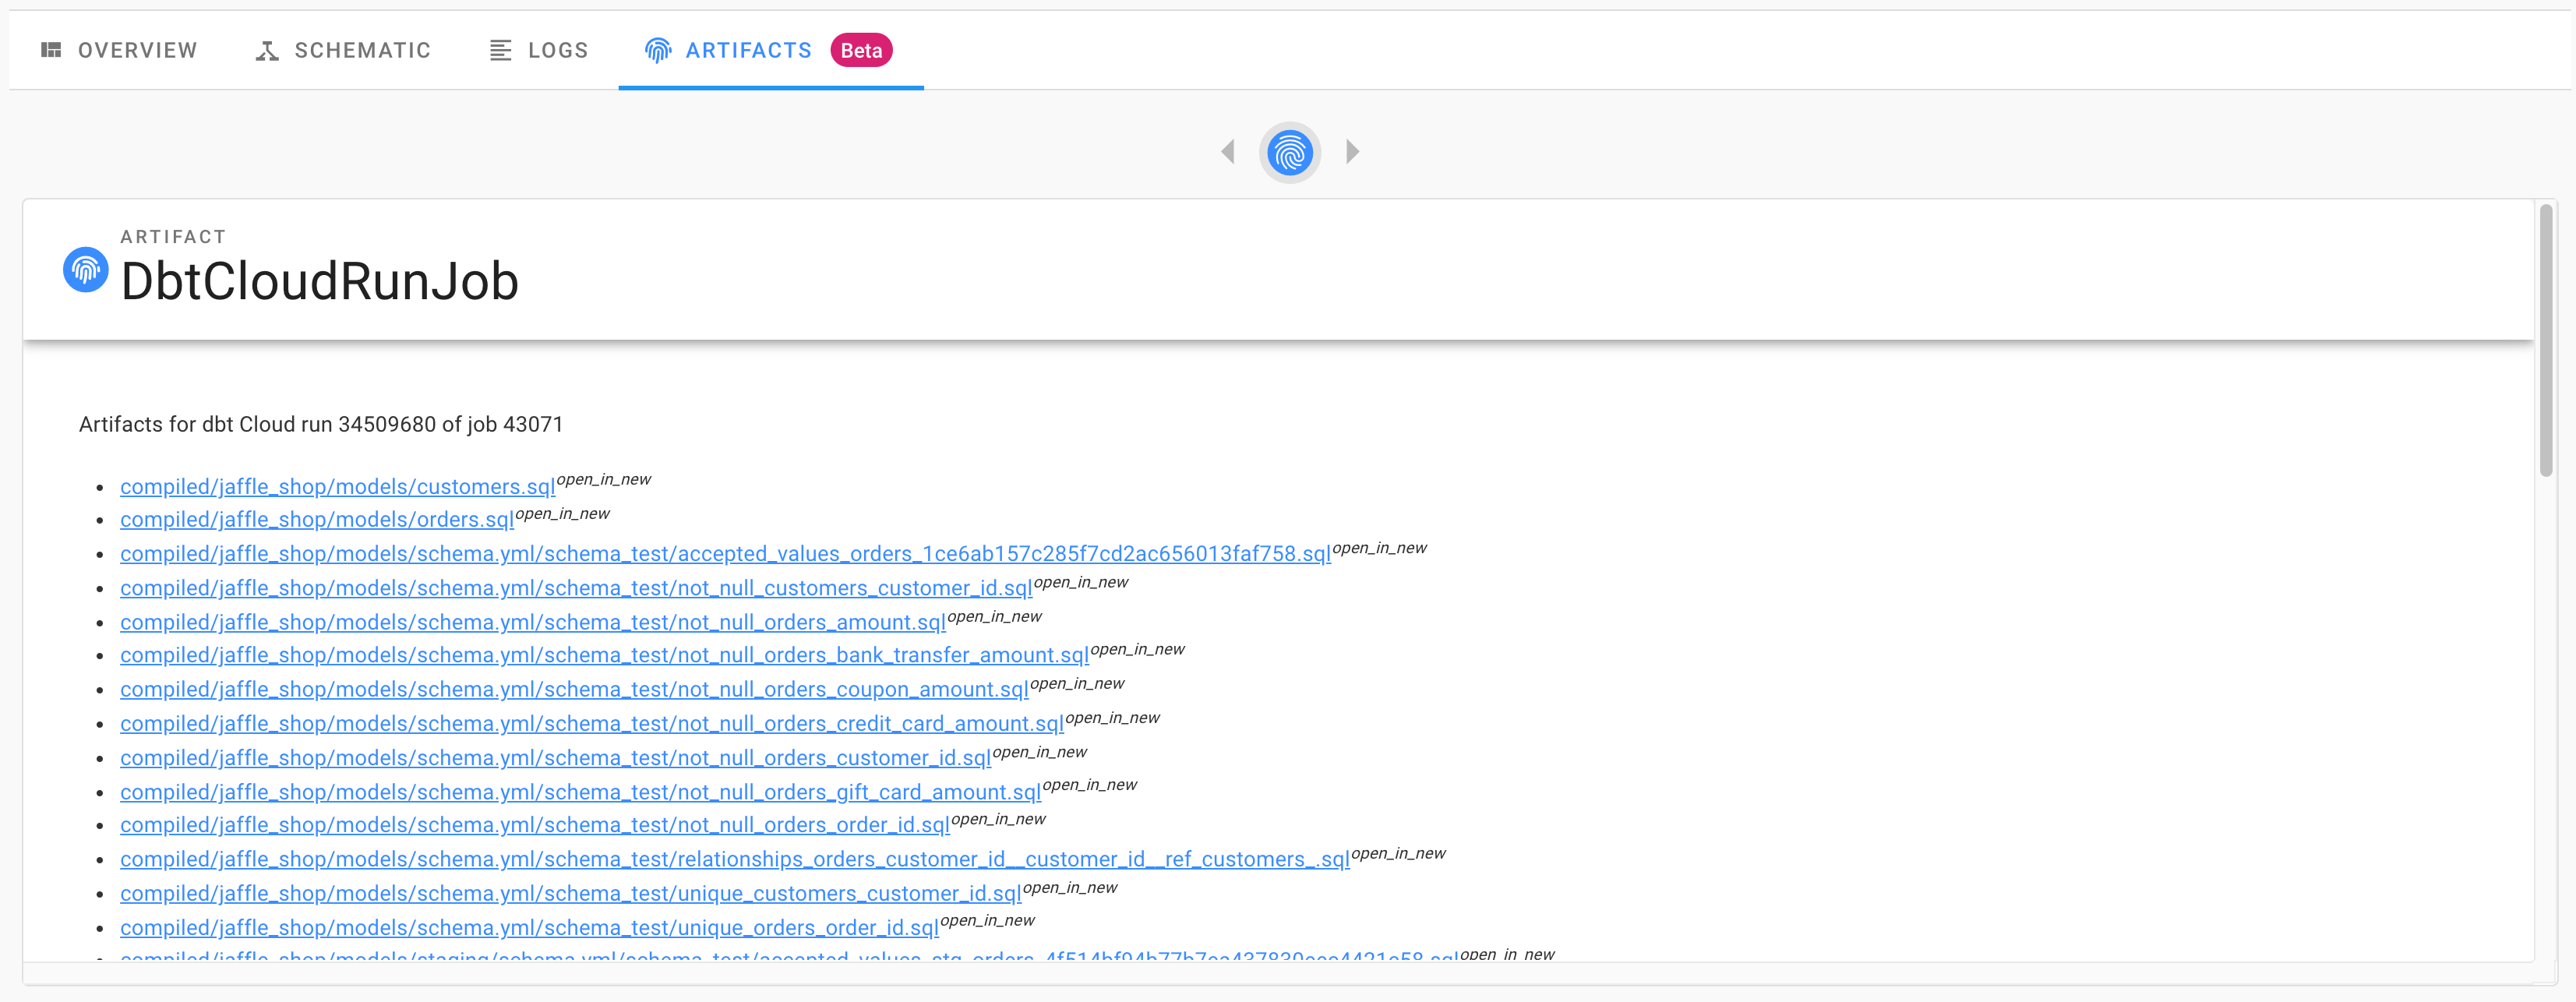The image size is (2576, 1002).
Task: Open relationships_orders_customer_id link
Action: point(734,860)
